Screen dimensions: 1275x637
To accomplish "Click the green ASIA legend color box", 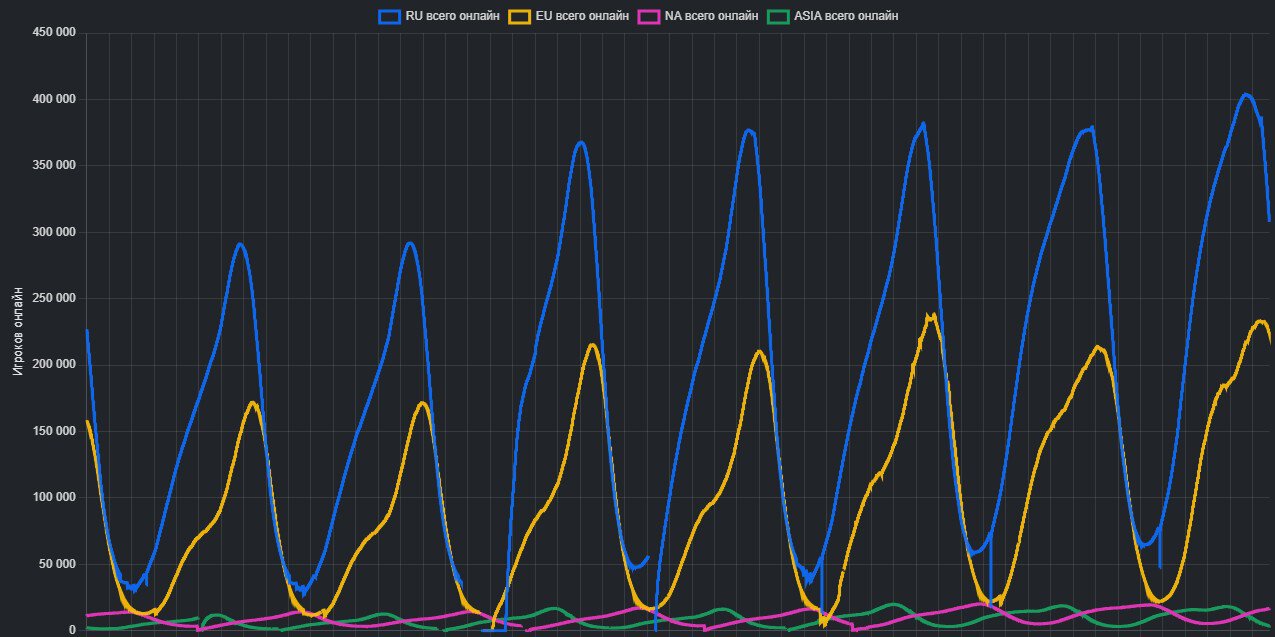I will click(x=779, y=16).
